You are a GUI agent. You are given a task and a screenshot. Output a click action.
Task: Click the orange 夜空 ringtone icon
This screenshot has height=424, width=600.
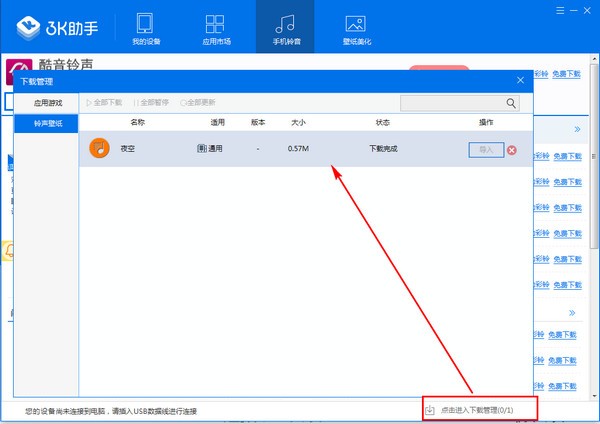[x=99, y=148]
